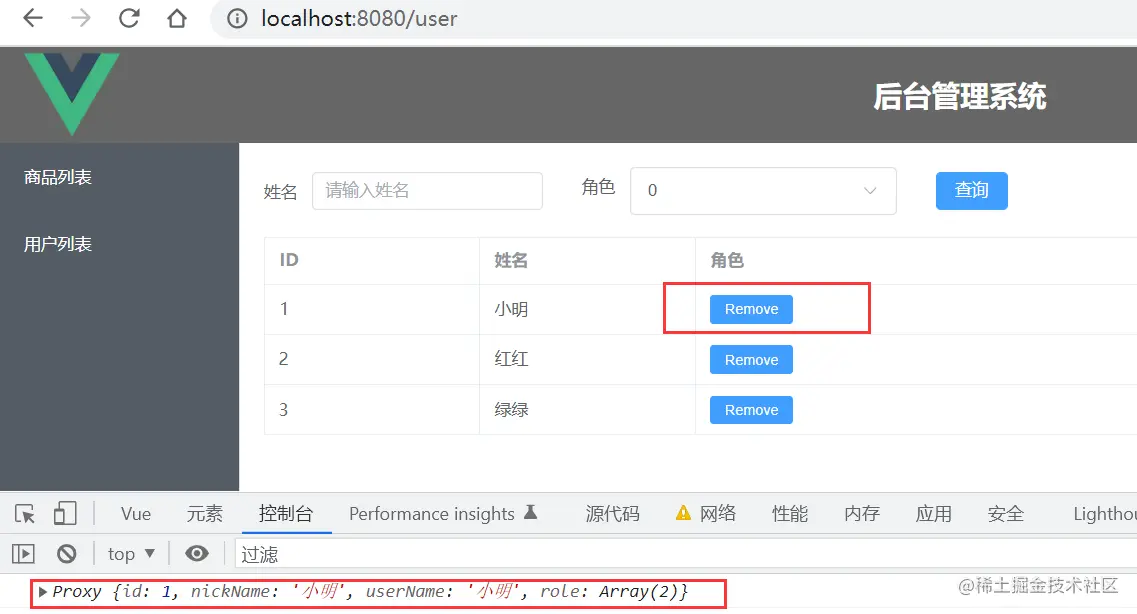Click Remove in the 小明 row
Image resolution: width=1137 pixels, height=614 pixels.
tap(751, 310)
